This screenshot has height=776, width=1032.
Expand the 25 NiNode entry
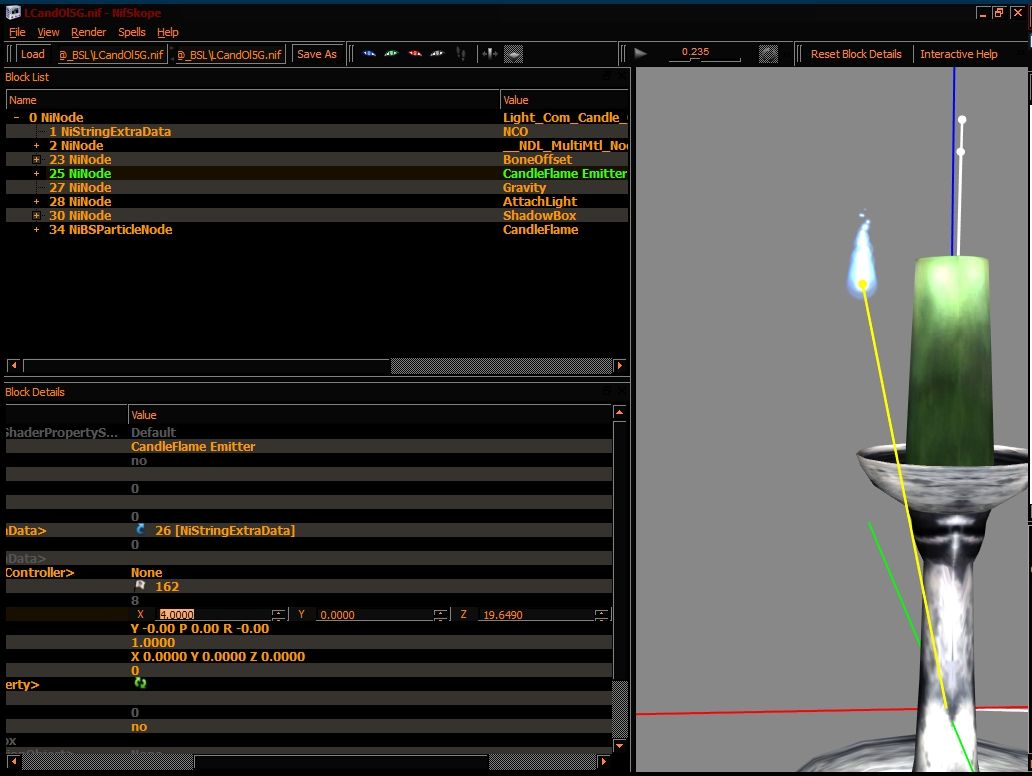click(x=36, y=174)
